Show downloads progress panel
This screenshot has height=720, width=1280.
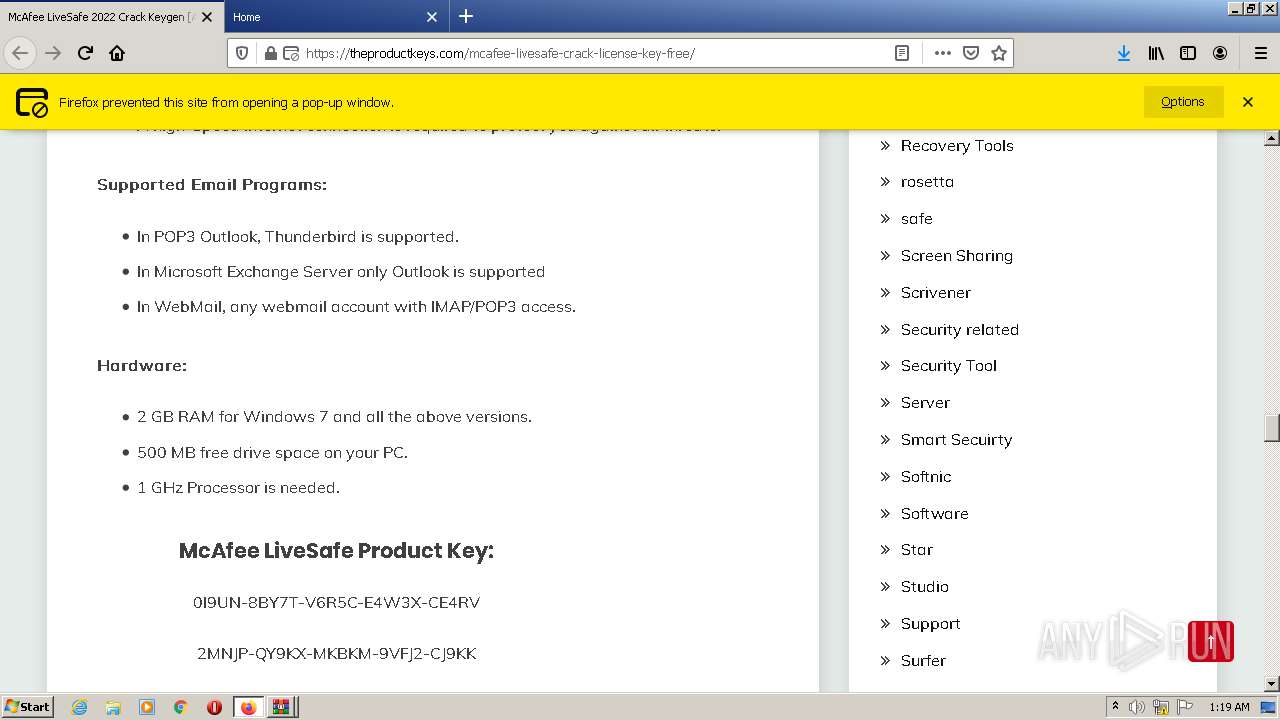tap(1124, 53)
